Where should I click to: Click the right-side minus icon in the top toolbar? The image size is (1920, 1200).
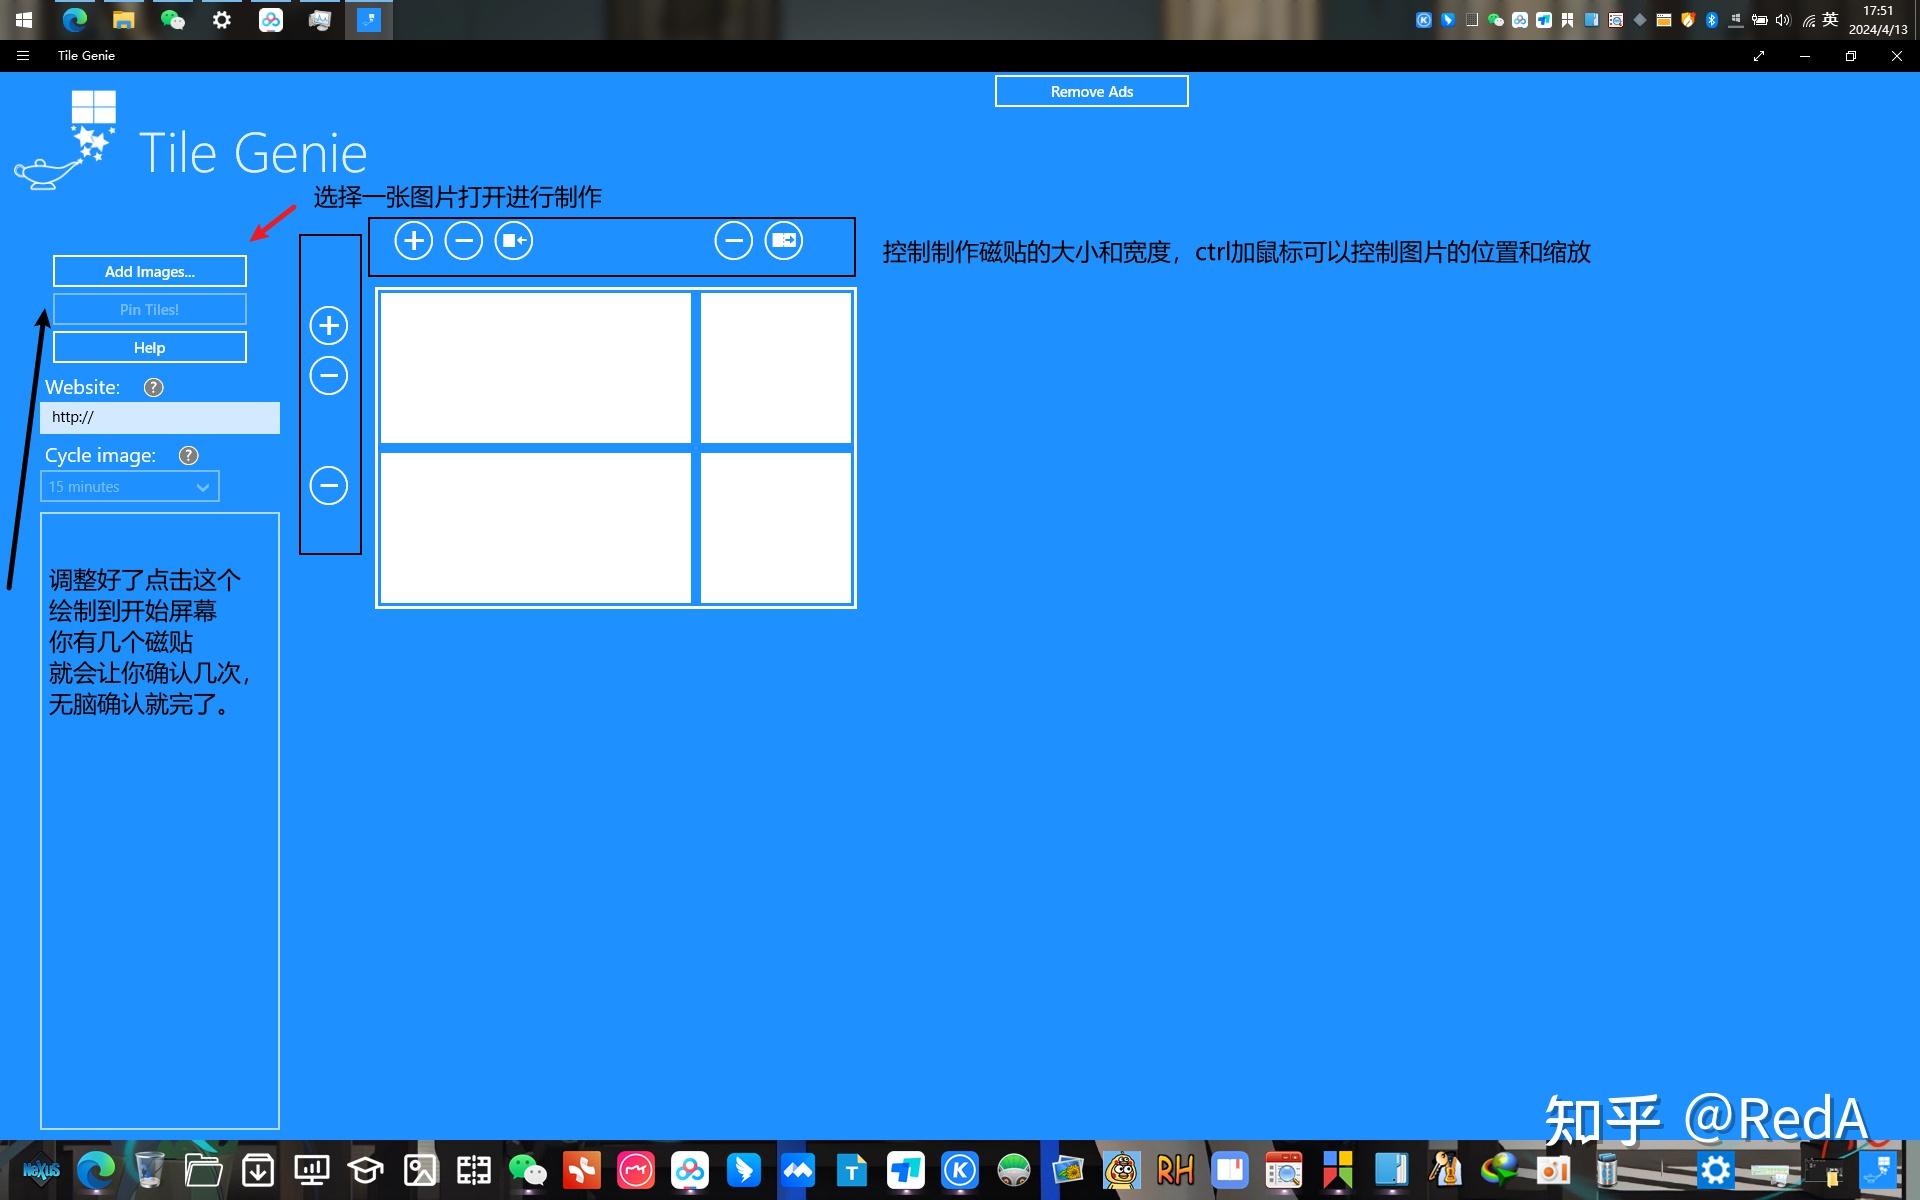[x=734, y=241]
